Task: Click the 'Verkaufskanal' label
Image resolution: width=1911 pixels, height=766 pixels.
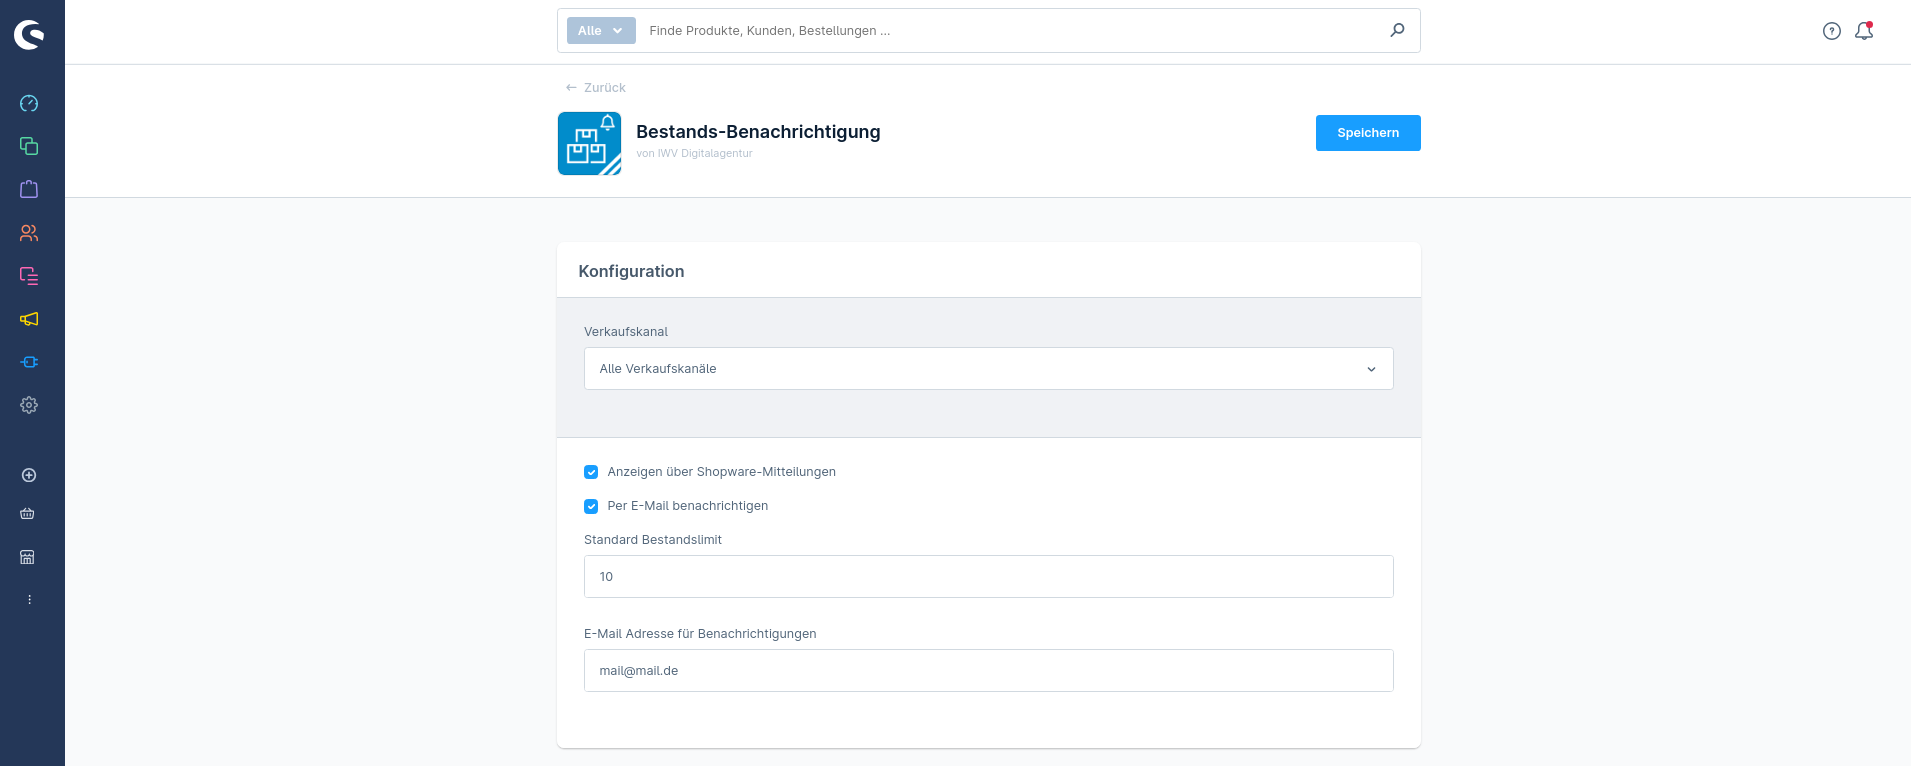Action: point(626,332)
